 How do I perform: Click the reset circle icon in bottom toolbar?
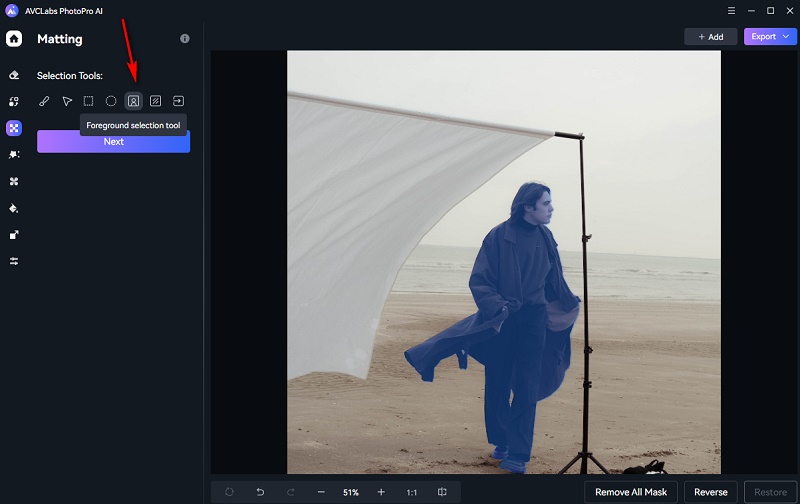click(x=229, y=492)
